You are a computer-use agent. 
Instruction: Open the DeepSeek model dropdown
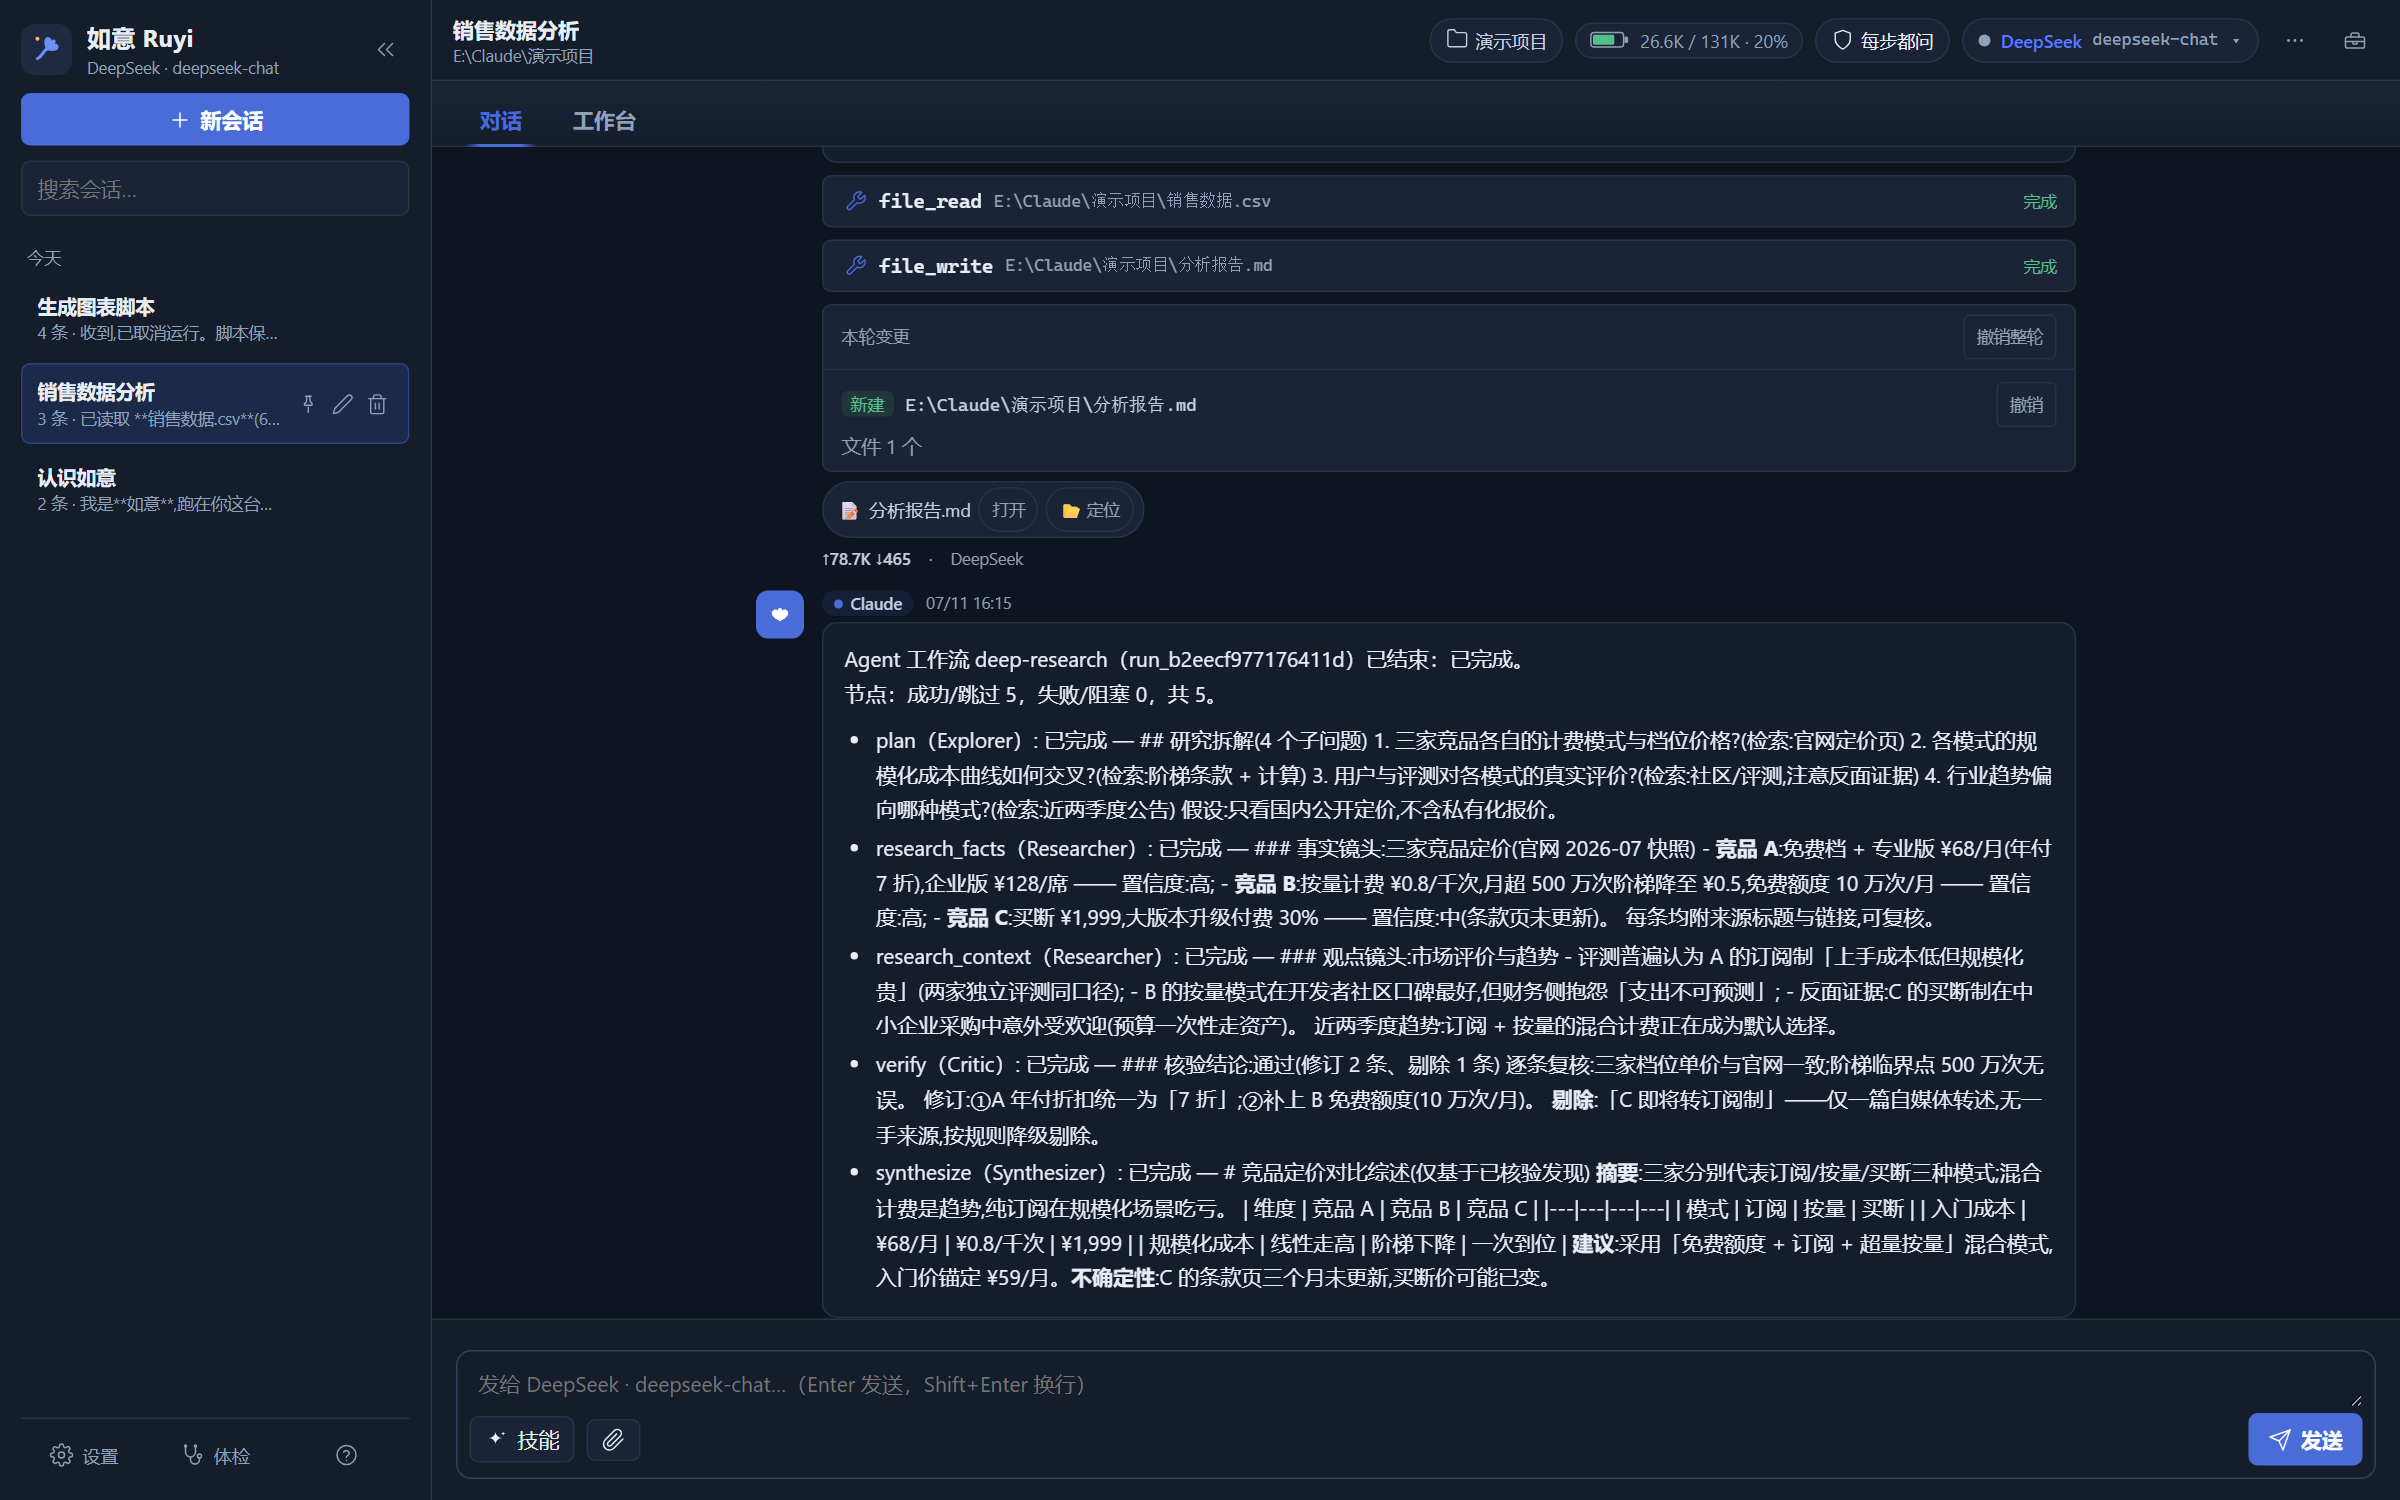click(x=2110, y=41)
